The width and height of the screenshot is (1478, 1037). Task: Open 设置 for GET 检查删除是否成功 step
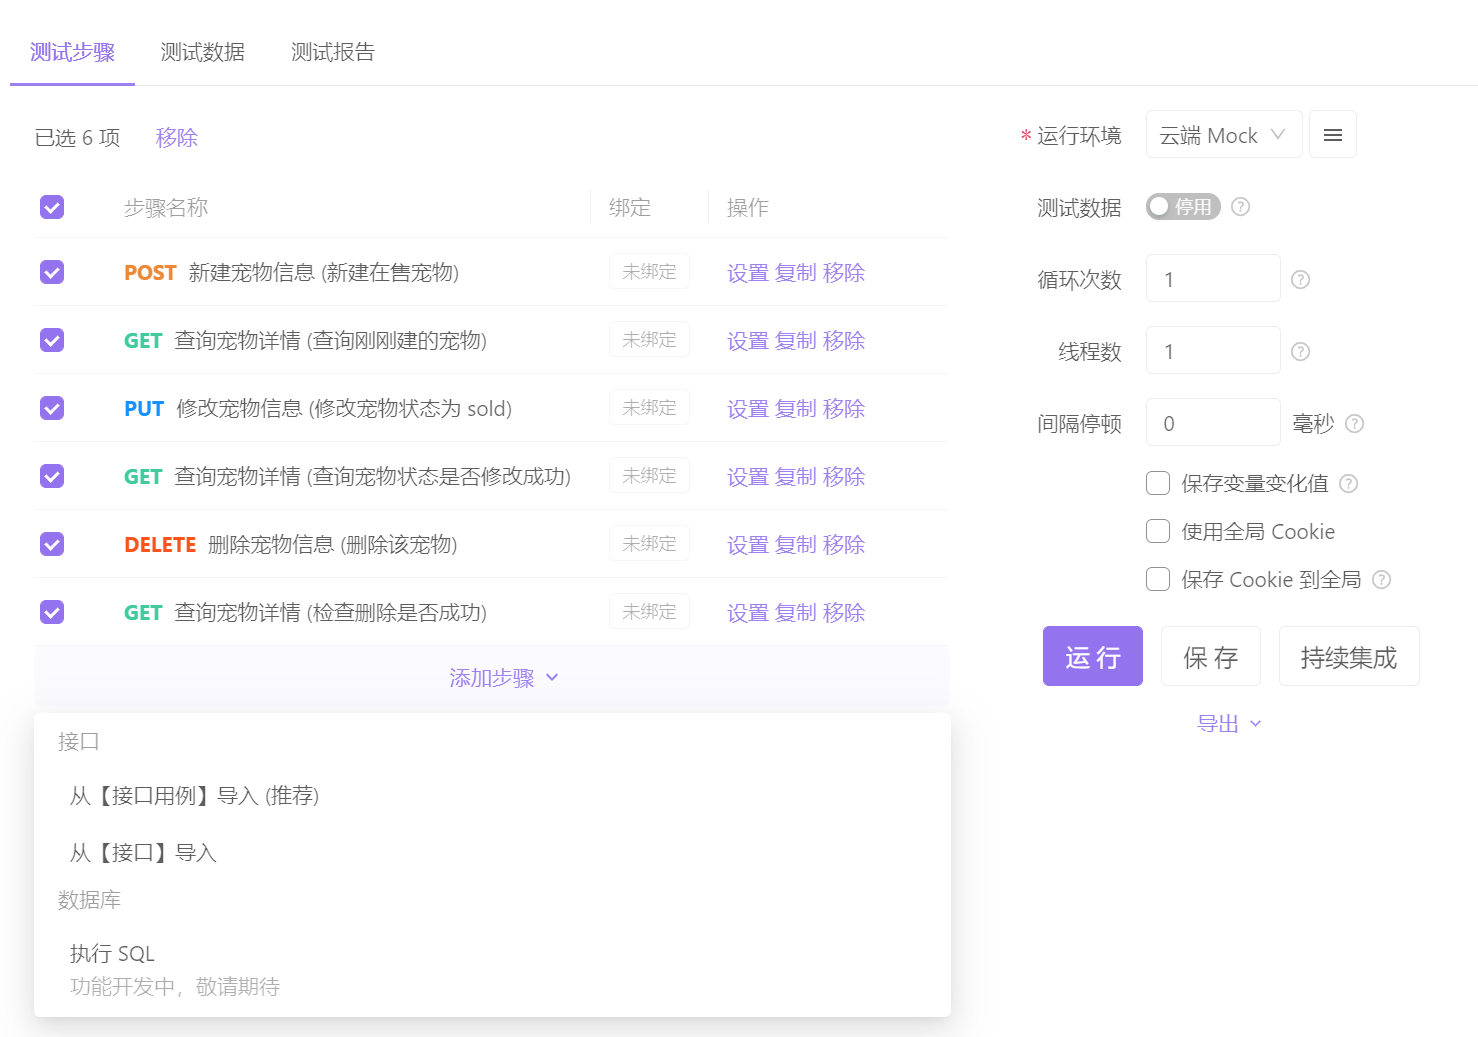[x=748, y=613]
